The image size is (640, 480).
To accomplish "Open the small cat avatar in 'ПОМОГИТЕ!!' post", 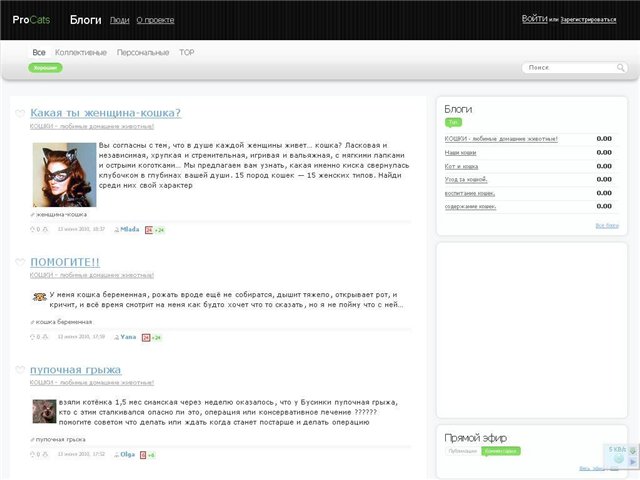I will [40, 297].
